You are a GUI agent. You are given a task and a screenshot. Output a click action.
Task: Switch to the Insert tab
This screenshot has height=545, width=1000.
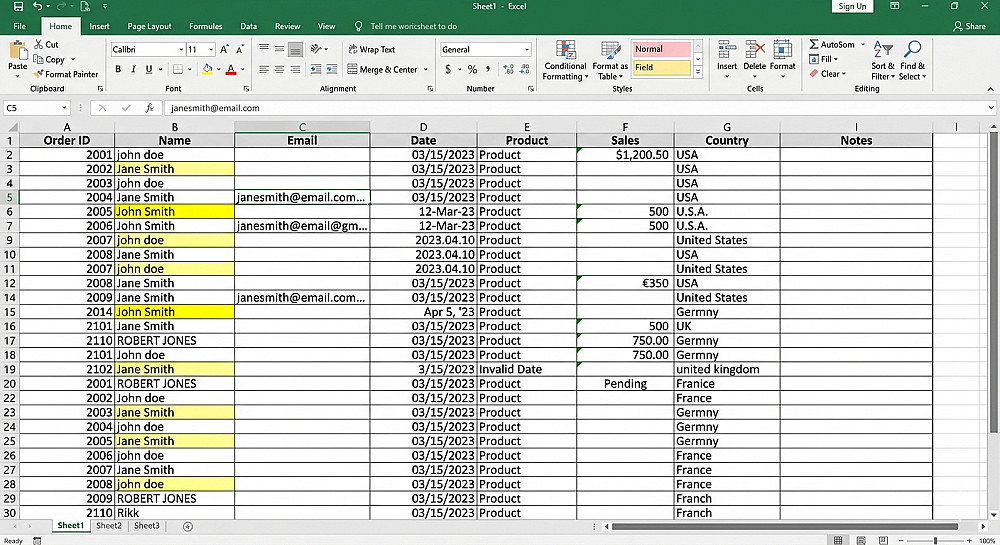[x=99, y=26]
